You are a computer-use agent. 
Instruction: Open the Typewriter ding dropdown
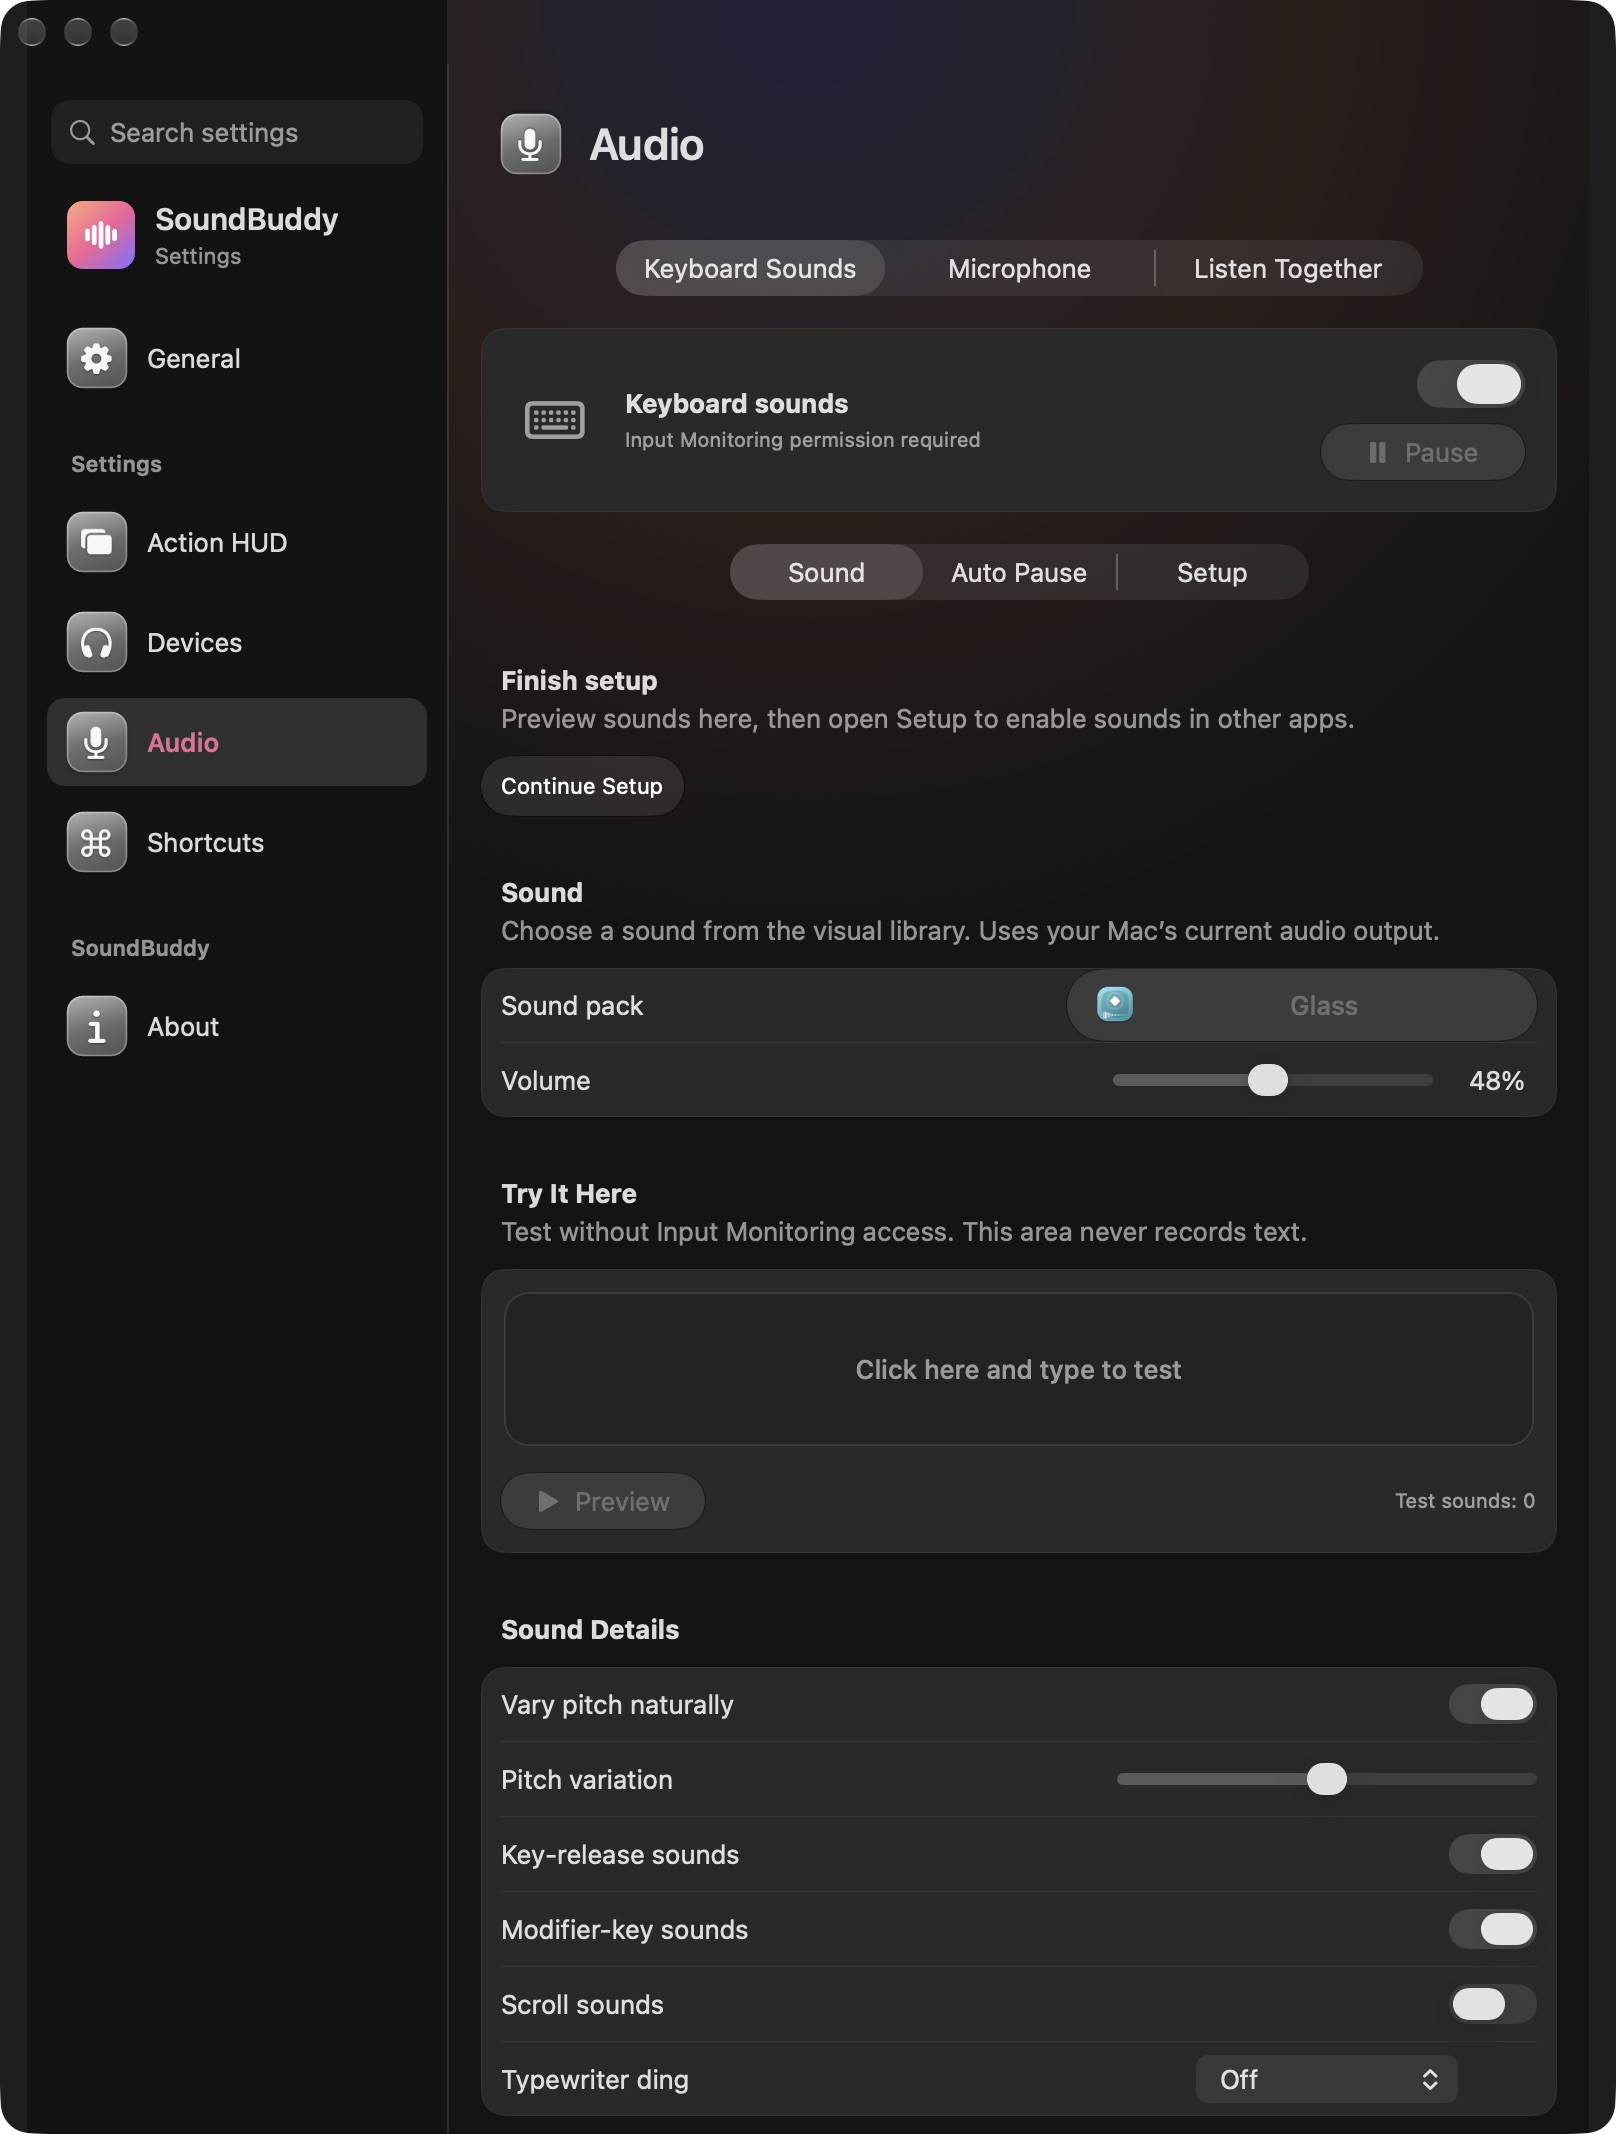pyautogui.click(x=1326, y=2080)
